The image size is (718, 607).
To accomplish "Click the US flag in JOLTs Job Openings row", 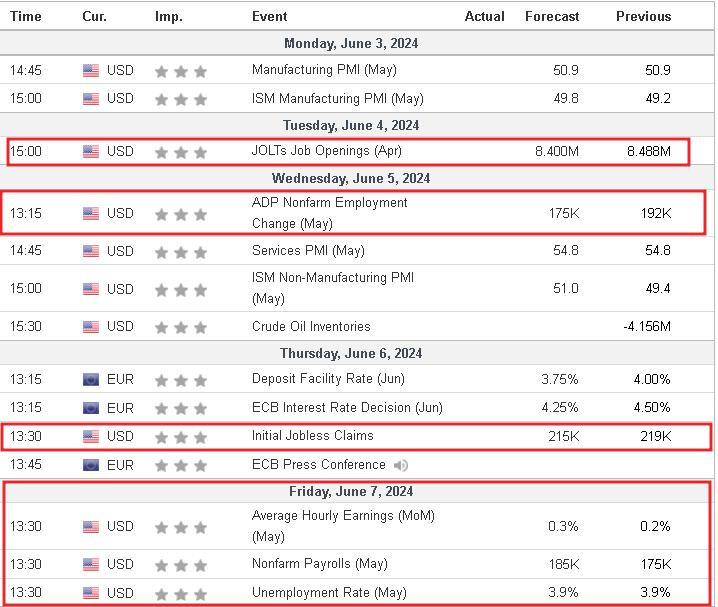I will [x=91, y=152].
